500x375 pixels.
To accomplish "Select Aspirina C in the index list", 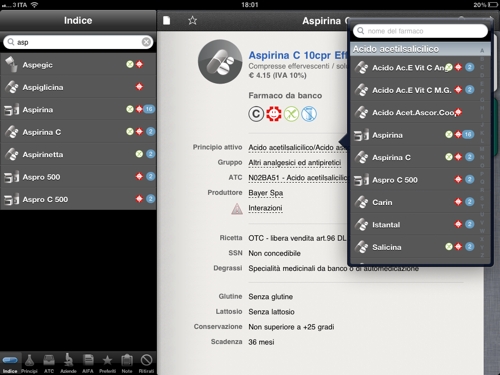I will point(78,132).
